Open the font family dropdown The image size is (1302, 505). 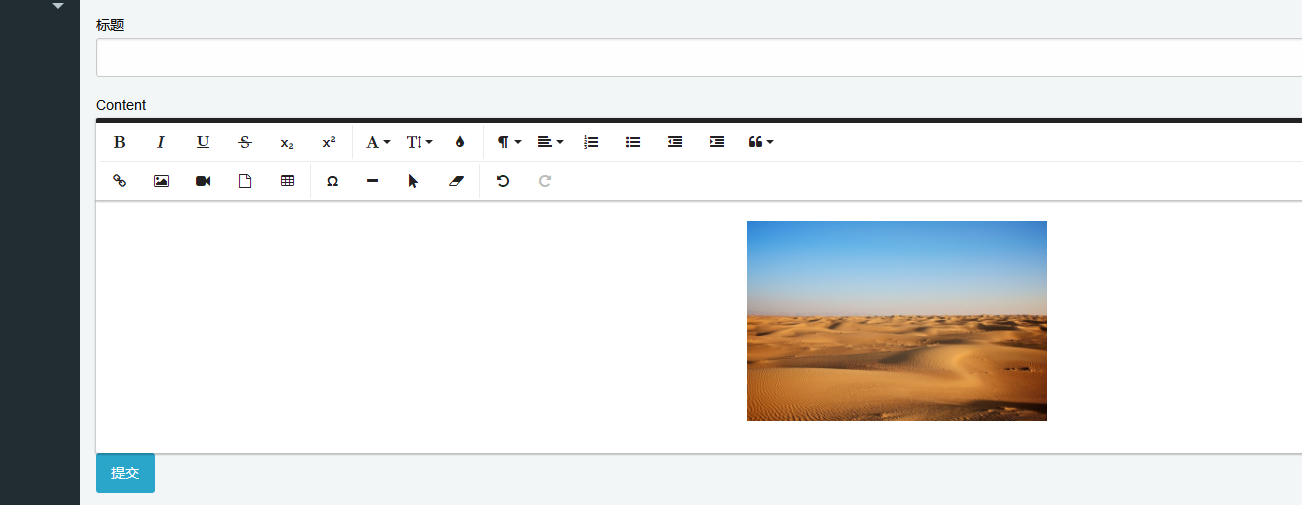click(377, 142)
